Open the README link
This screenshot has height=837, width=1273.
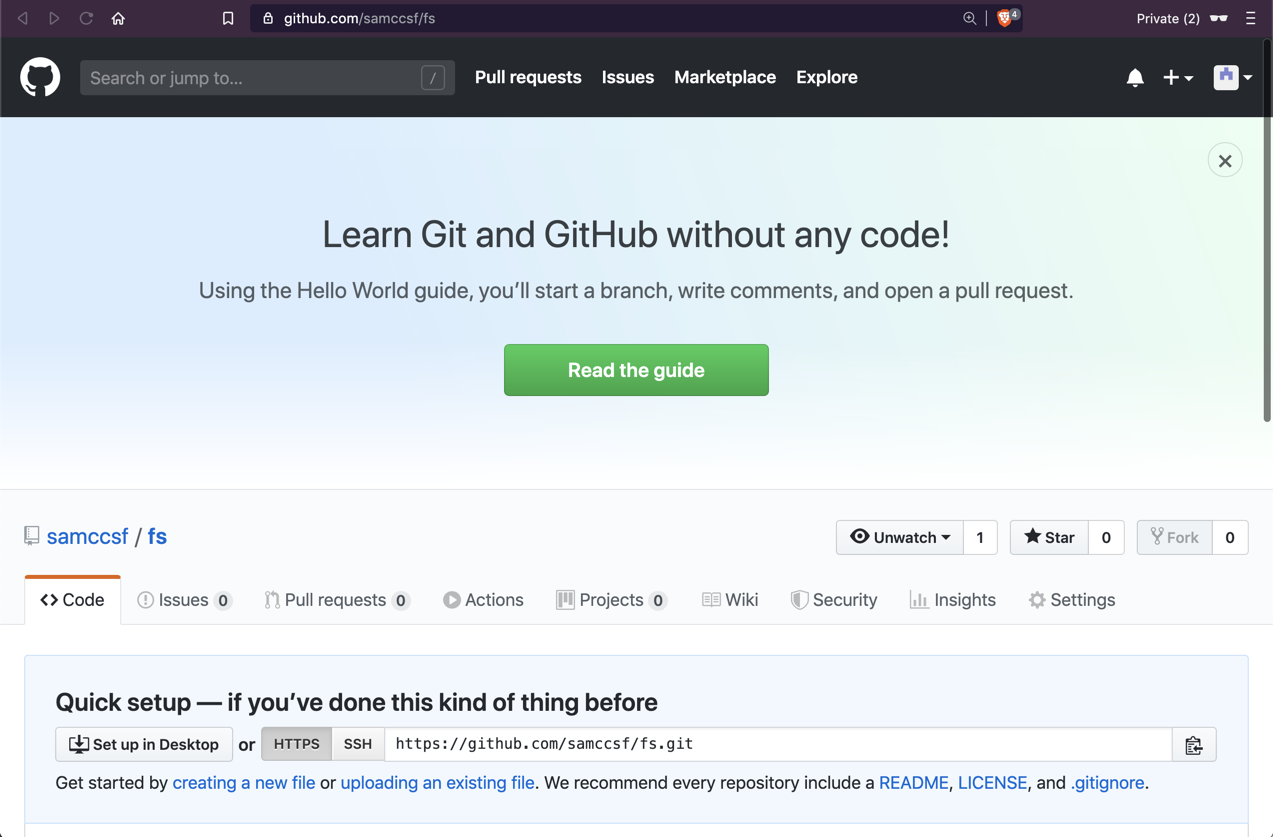tap(914, 783)
